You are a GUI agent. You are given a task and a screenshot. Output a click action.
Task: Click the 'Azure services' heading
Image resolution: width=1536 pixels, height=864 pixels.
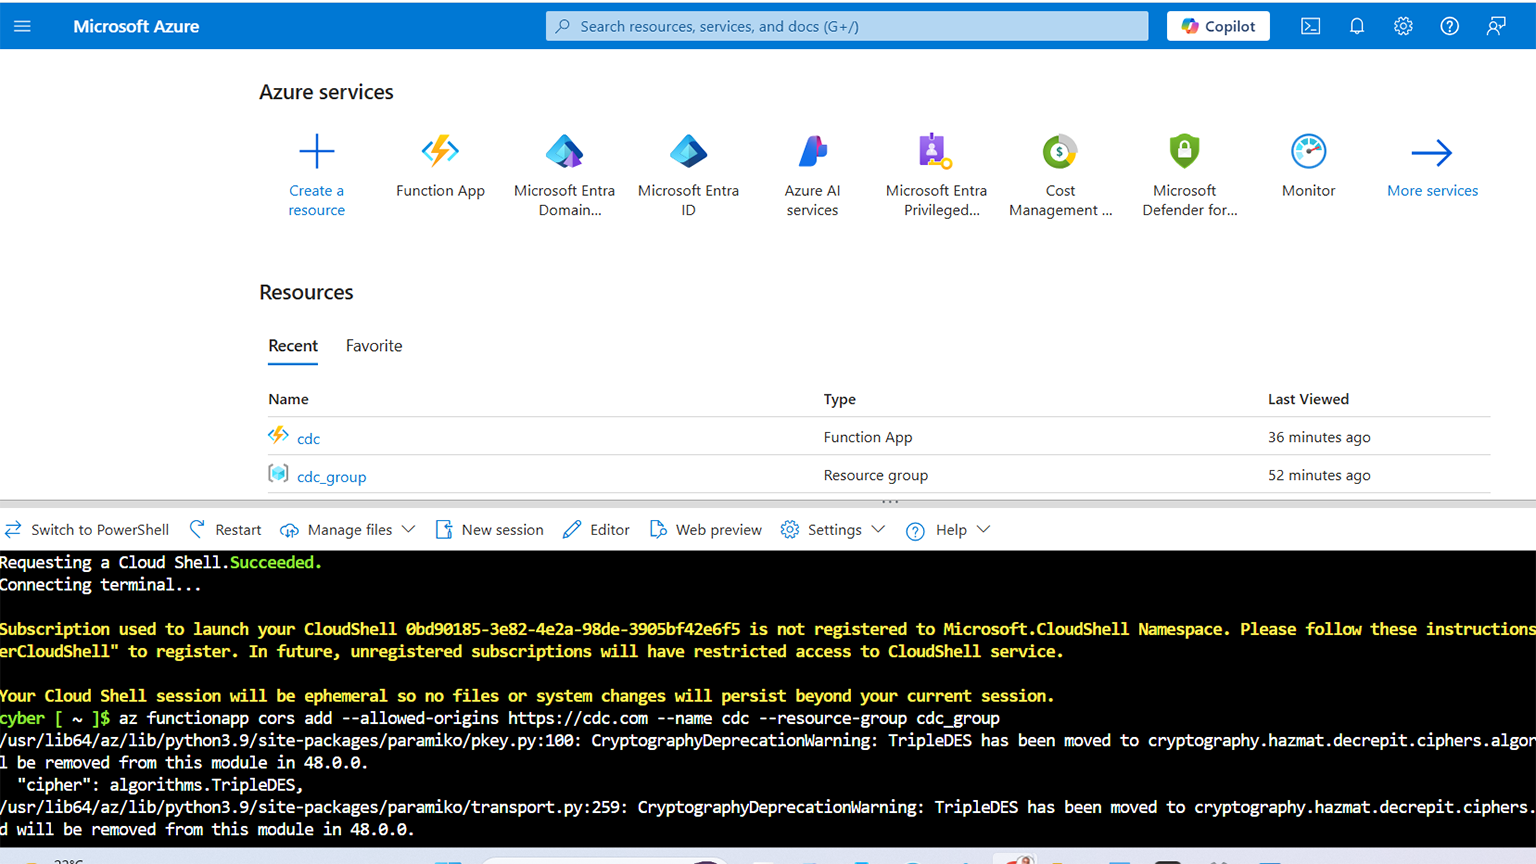[326, 92]
